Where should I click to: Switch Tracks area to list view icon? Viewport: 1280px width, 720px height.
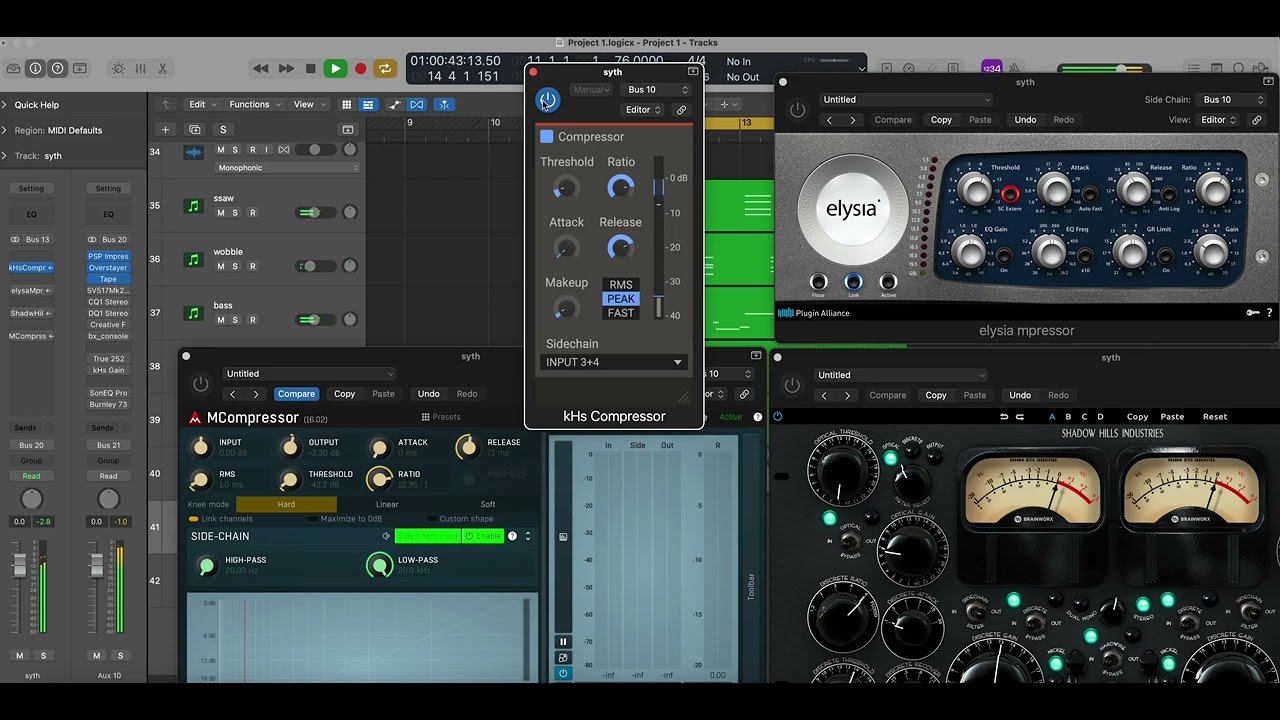click(368, 104)
